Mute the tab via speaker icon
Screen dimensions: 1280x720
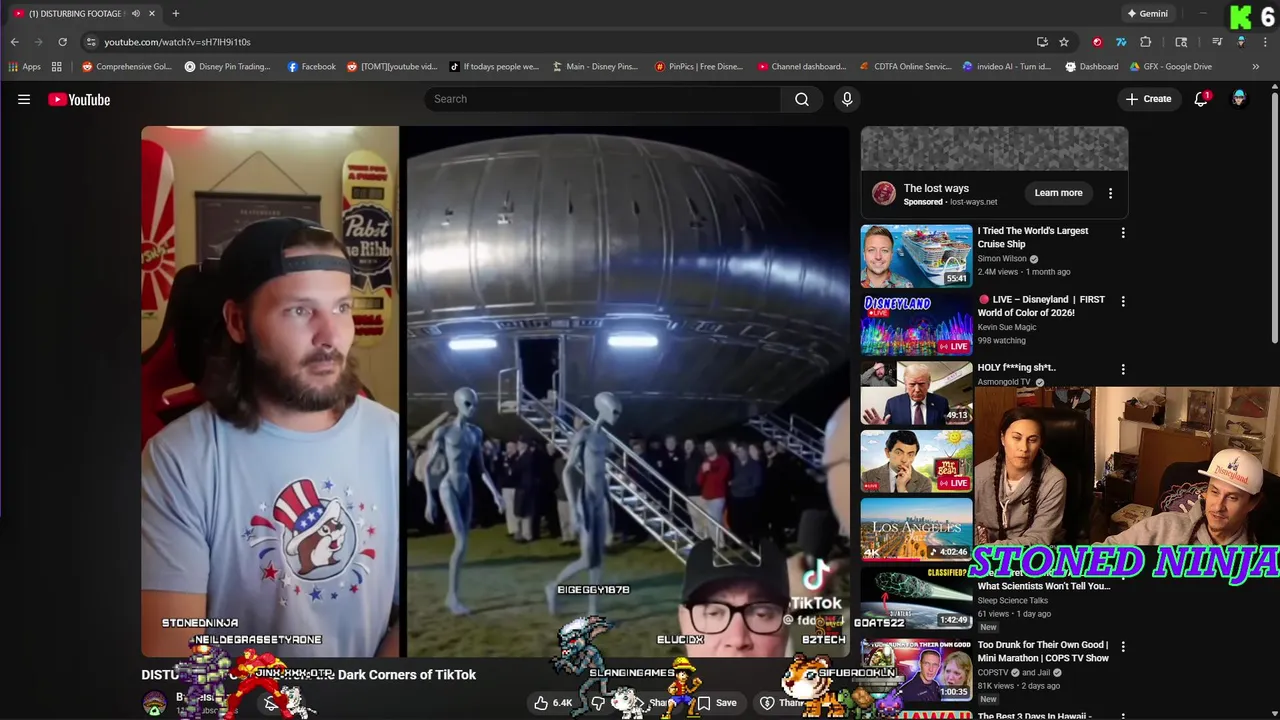[x=136, y=14]
